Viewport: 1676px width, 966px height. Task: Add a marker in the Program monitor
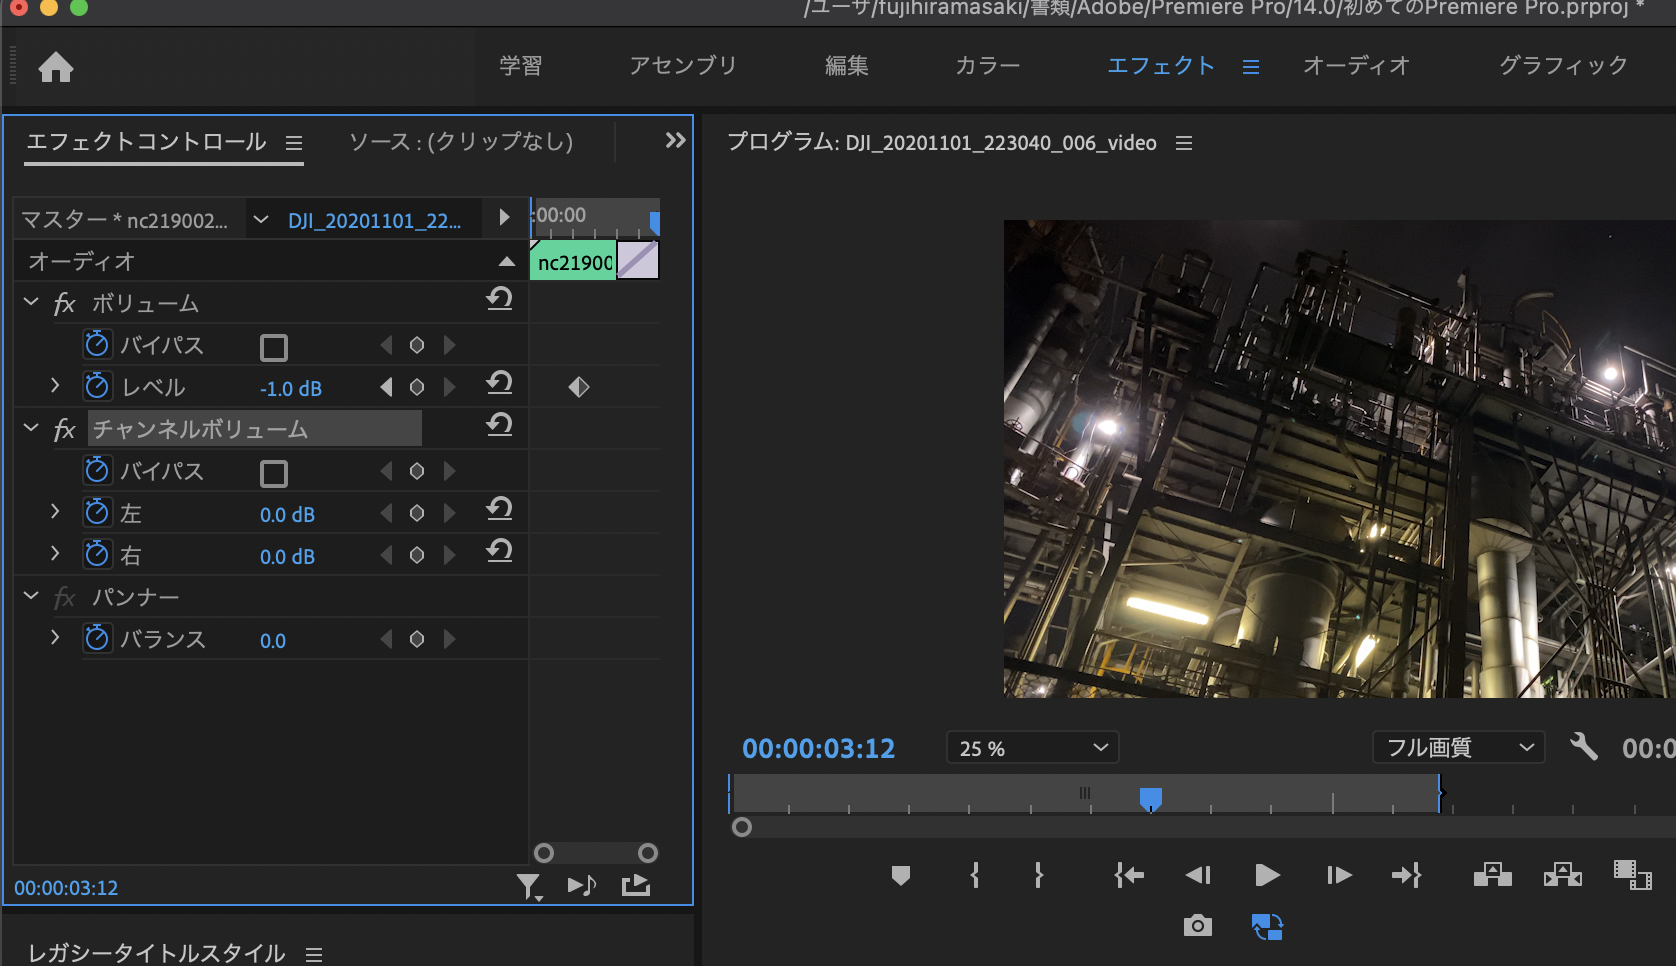901,875
